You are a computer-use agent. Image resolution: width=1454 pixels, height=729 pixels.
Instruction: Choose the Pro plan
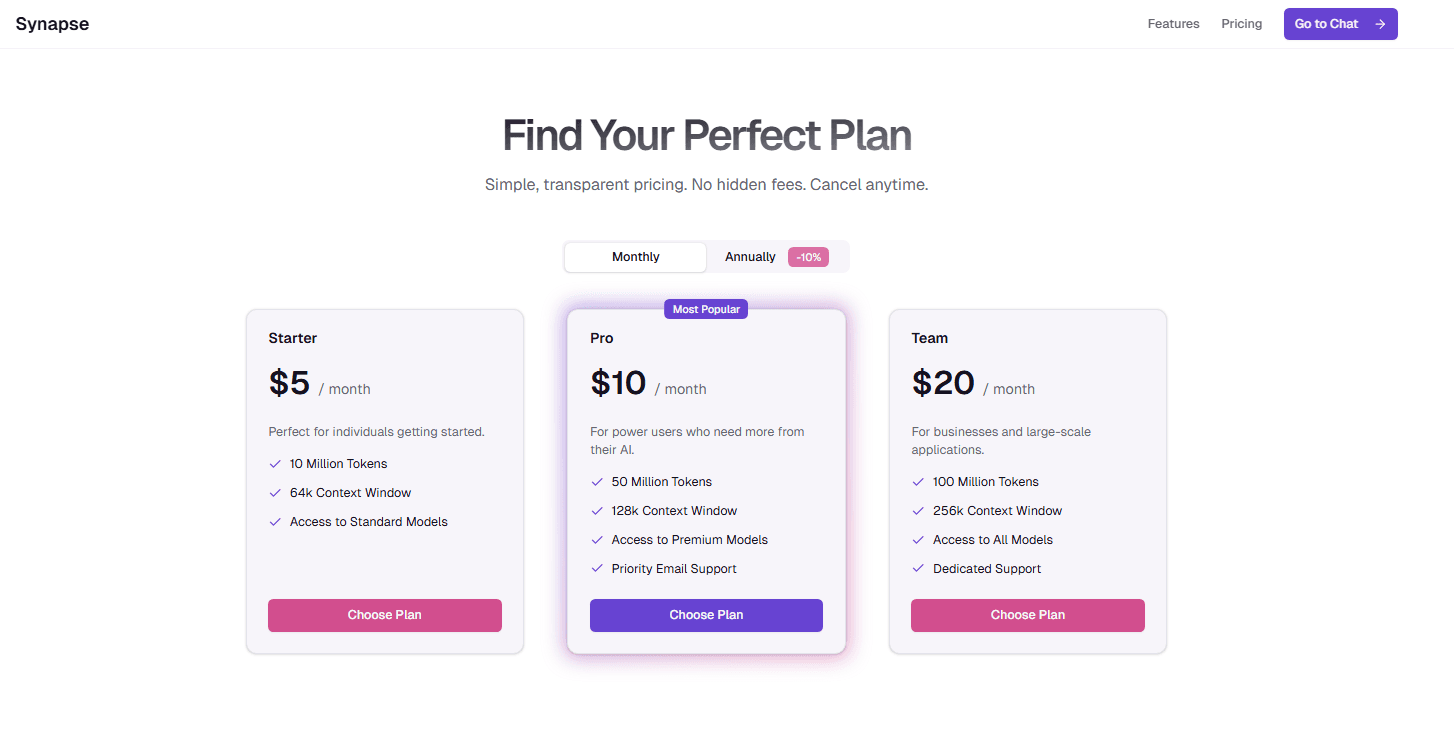[706, 615]
